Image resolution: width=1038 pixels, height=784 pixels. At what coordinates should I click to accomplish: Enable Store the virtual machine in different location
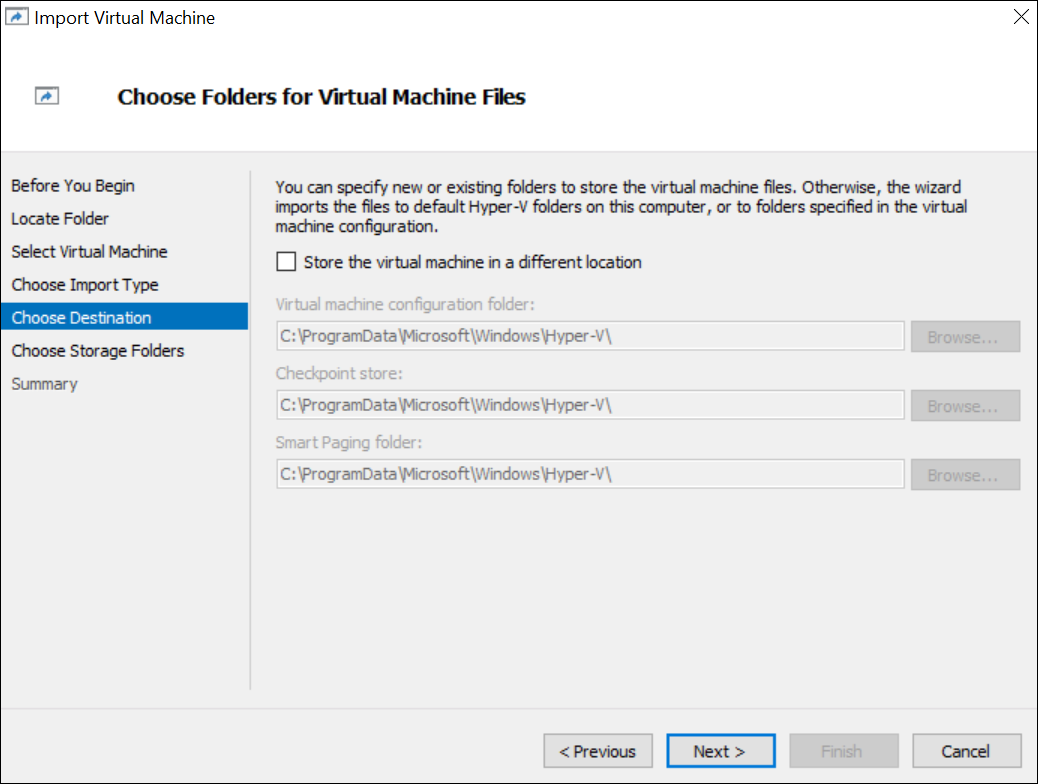[287, 262]
